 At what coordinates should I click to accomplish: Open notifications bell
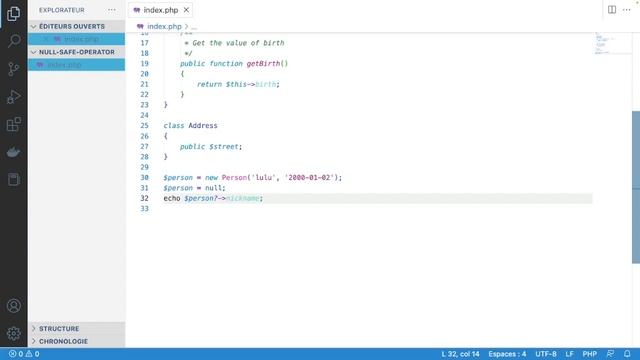pos(627,354)
